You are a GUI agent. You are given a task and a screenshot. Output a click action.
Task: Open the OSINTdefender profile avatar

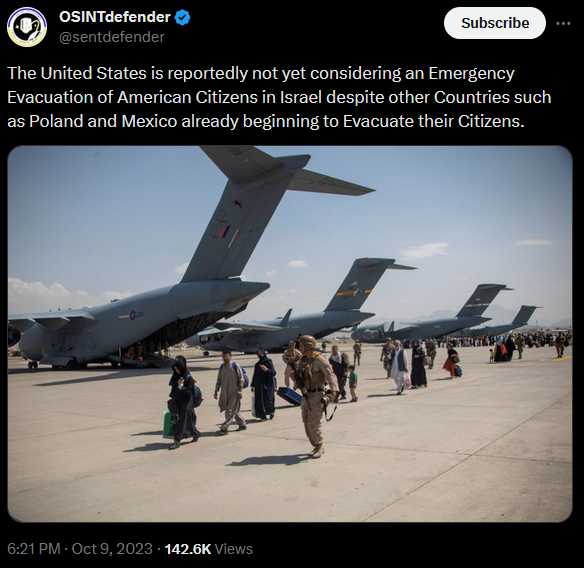click(x=27, y=27)
